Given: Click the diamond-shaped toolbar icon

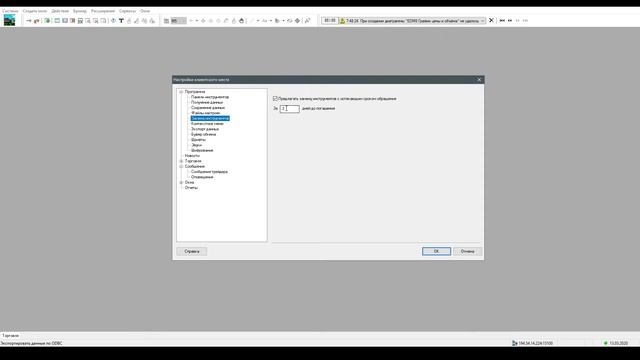Looking at the screenshot, I should (x=297, y=20).
